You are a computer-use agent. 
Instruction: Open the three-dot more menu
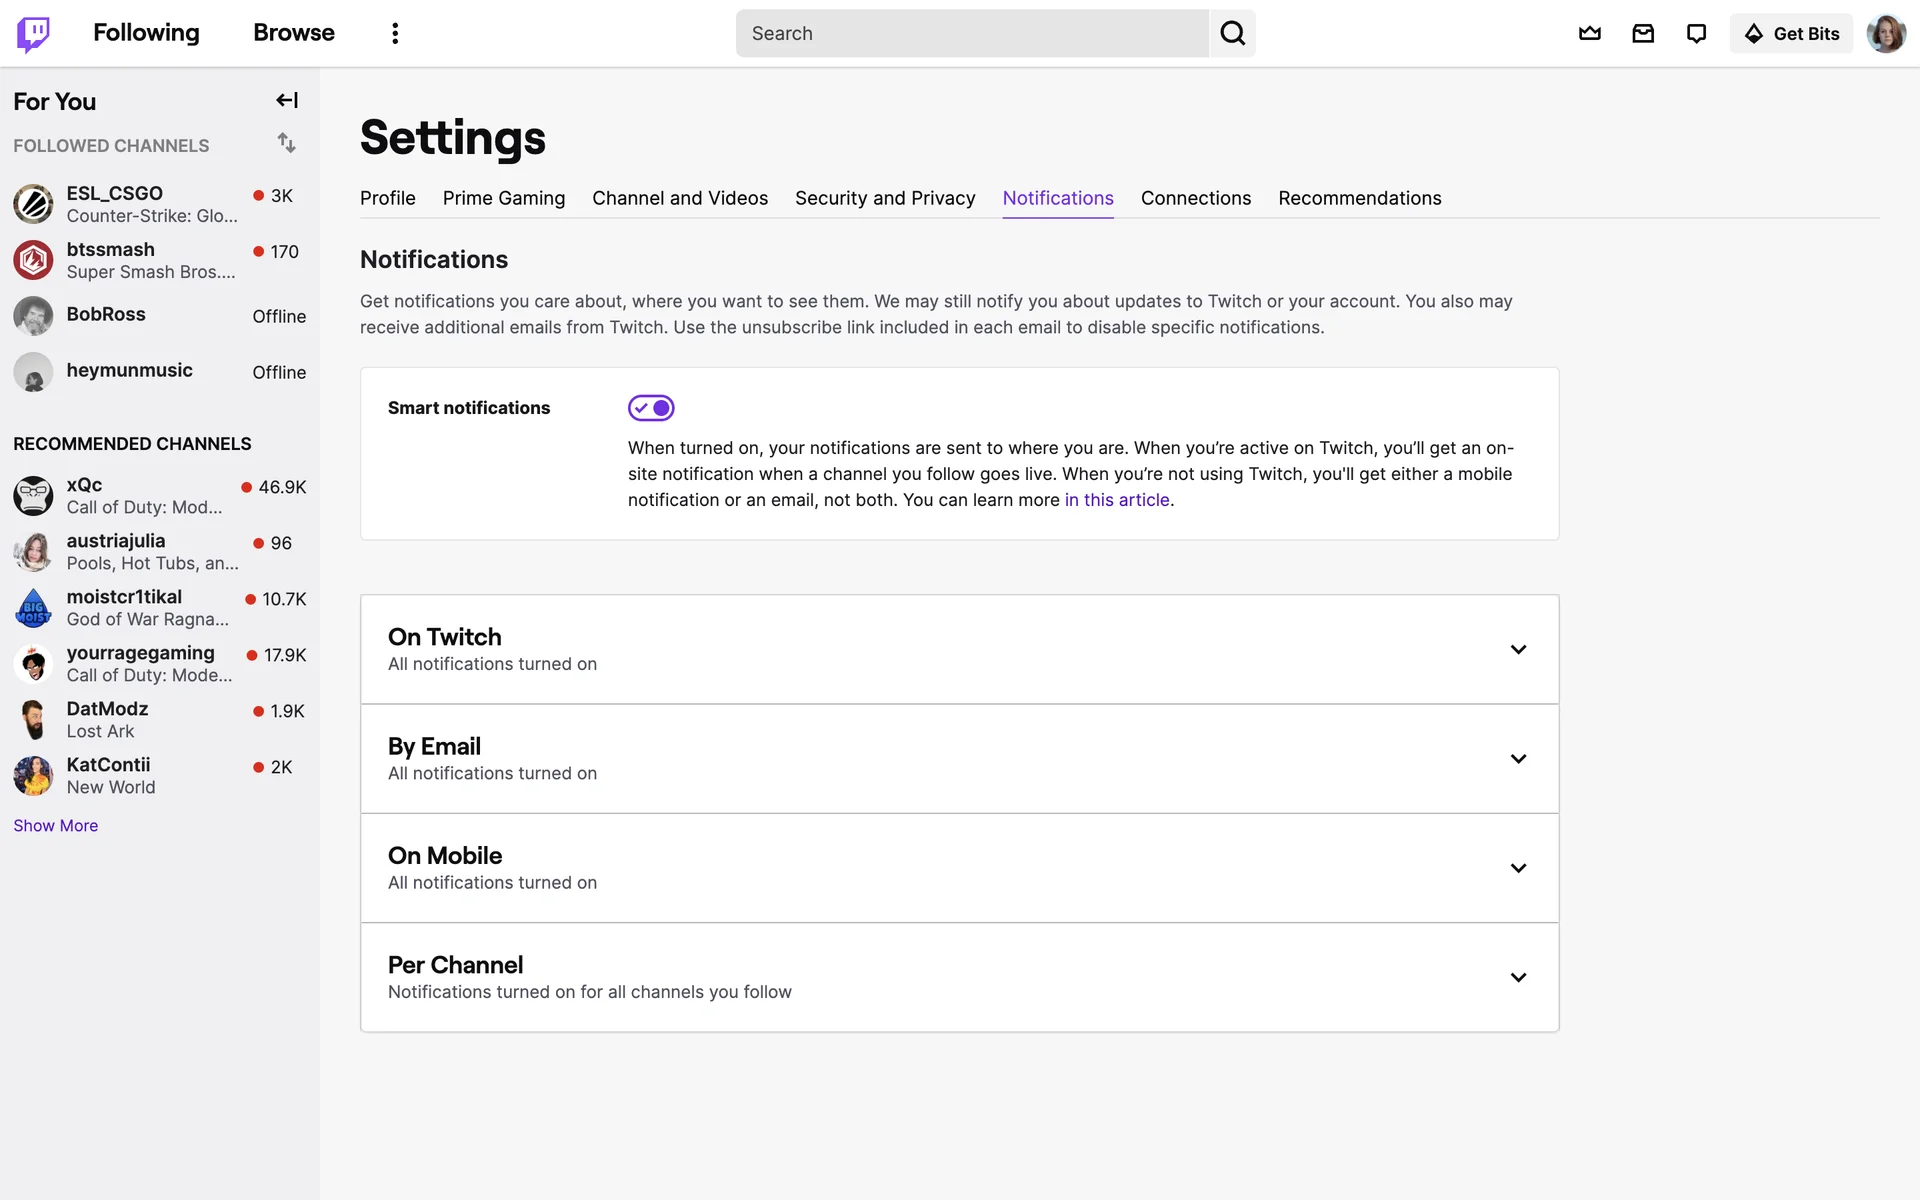(x=395, y=33)
